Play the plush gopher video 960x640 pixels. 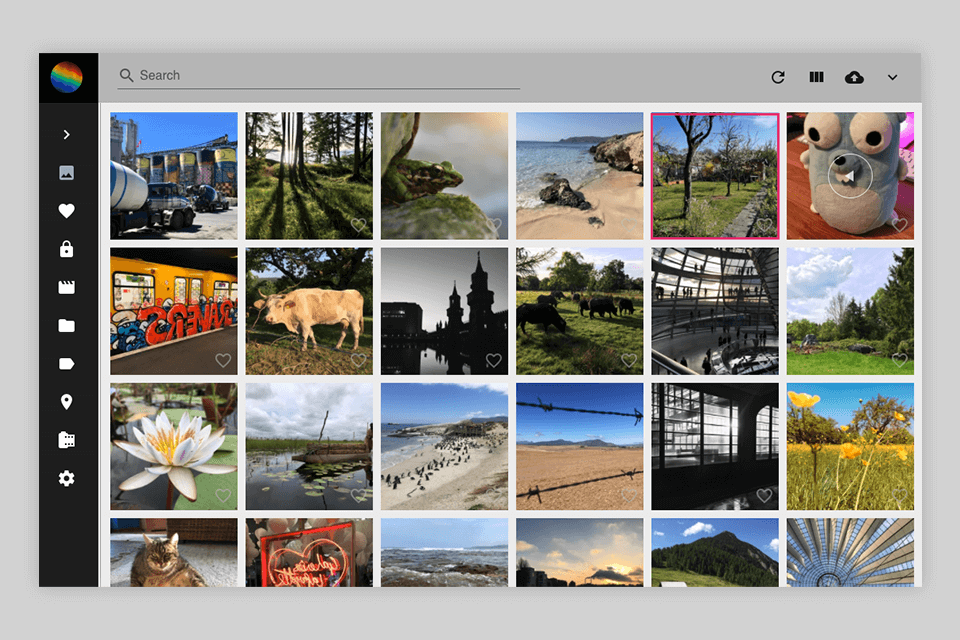[x=850, y=176]
